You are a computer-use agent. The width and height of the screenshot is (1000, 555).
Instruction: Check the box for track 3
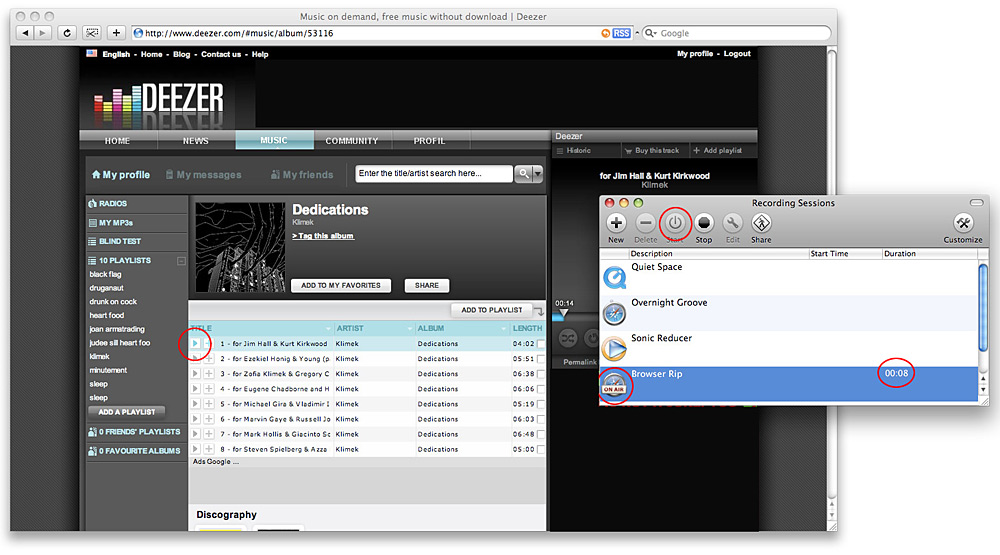coord(541,374)
